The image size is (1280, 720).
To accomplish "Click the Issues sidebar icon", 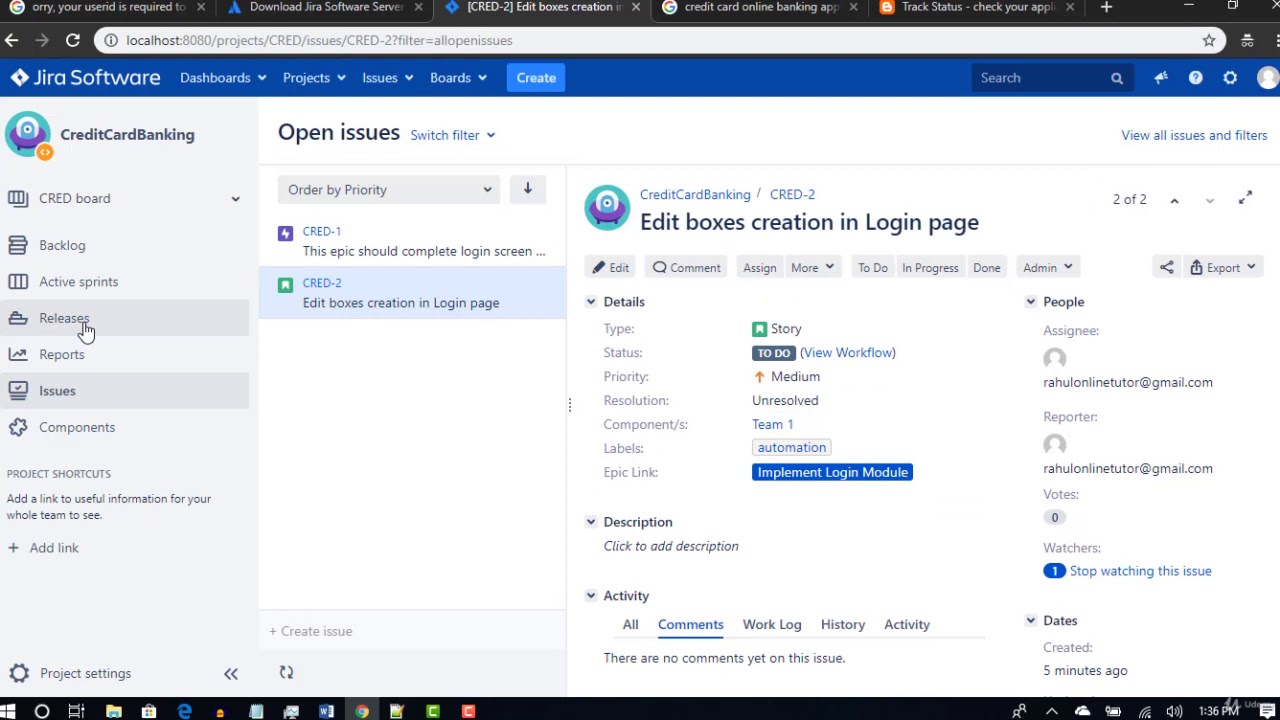I will pyautogui.click(x=18, y=391).
